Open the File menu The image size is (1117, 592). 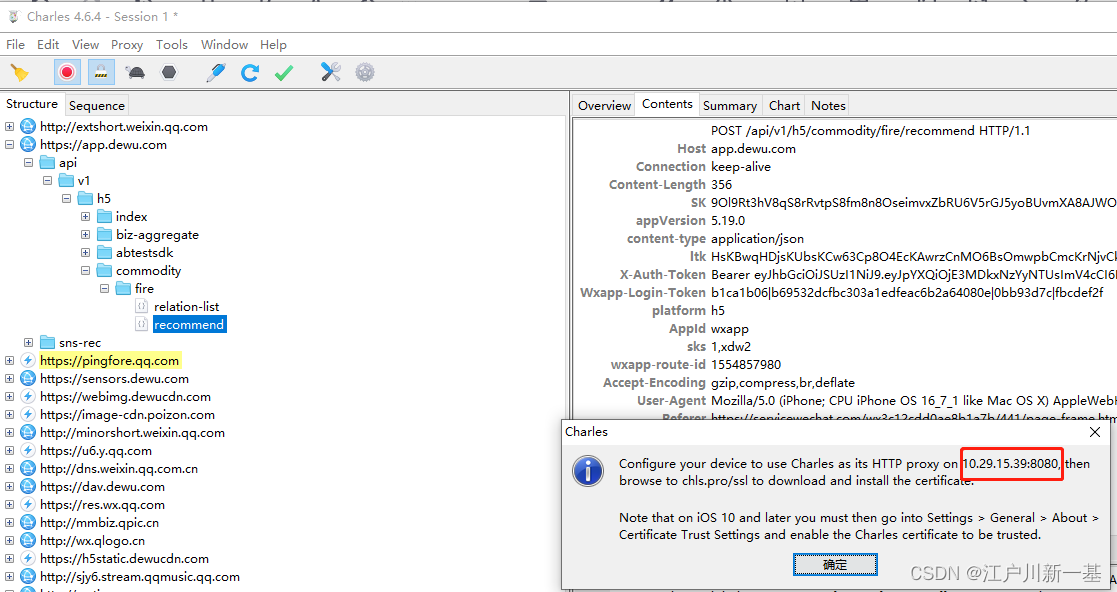tap(15, 44)
